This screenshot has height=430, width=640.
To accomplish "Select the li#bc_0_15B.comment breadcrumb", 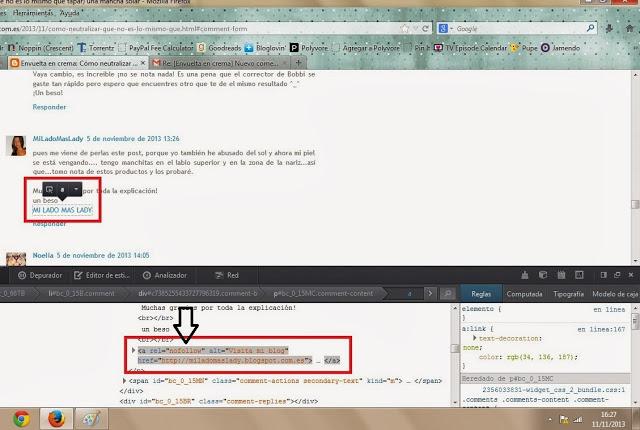I will 82,293.
